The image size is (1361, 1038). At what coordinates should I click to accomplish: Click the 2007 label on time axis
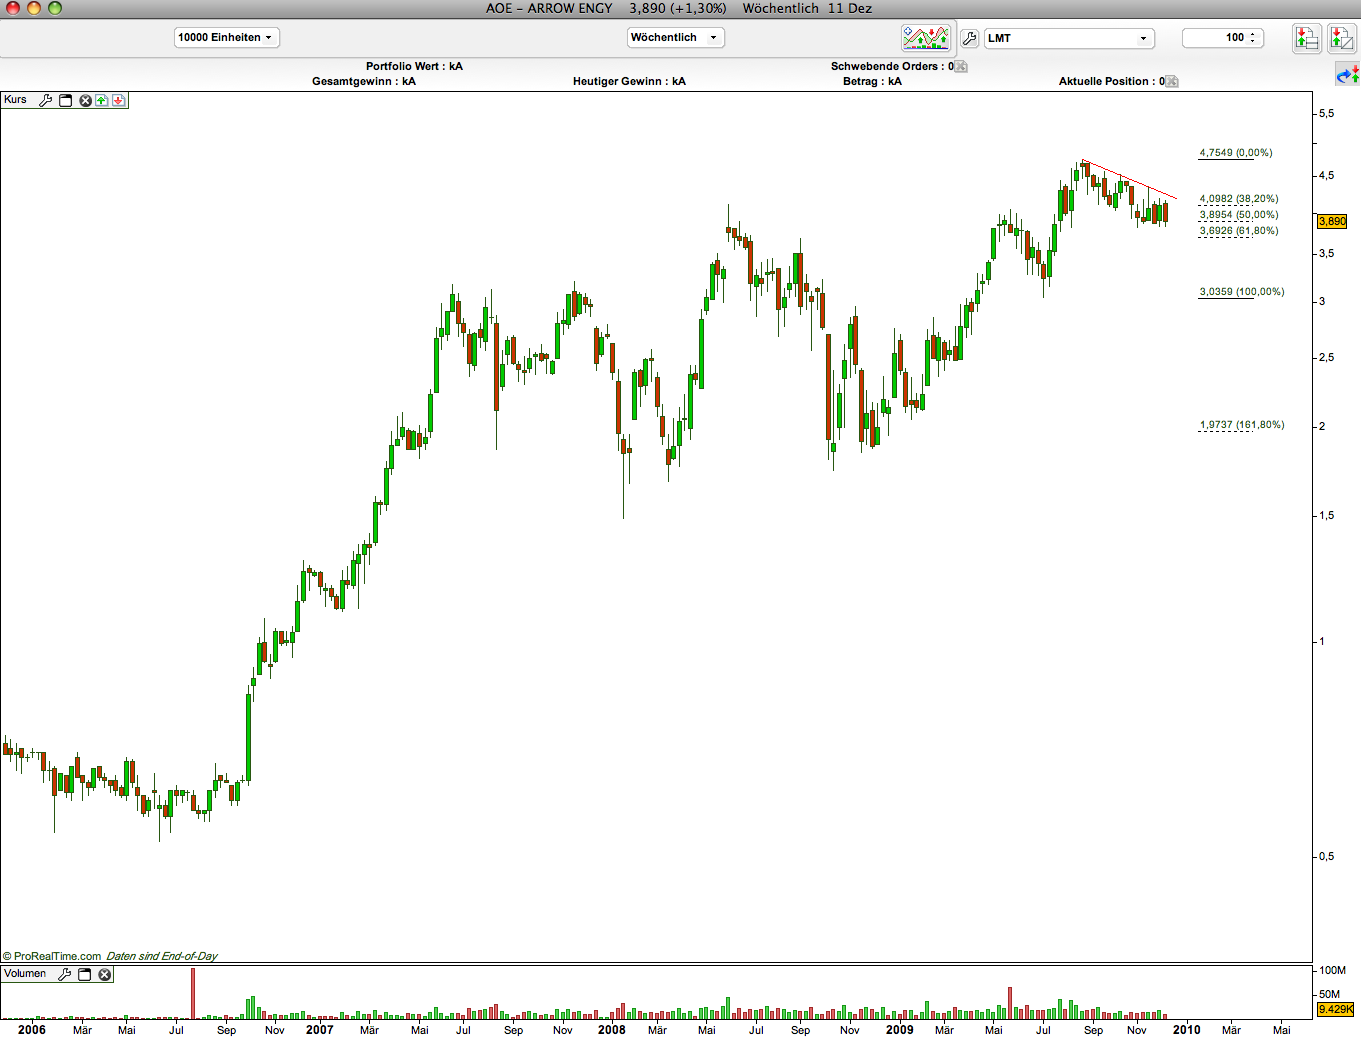click(320, 1030)
